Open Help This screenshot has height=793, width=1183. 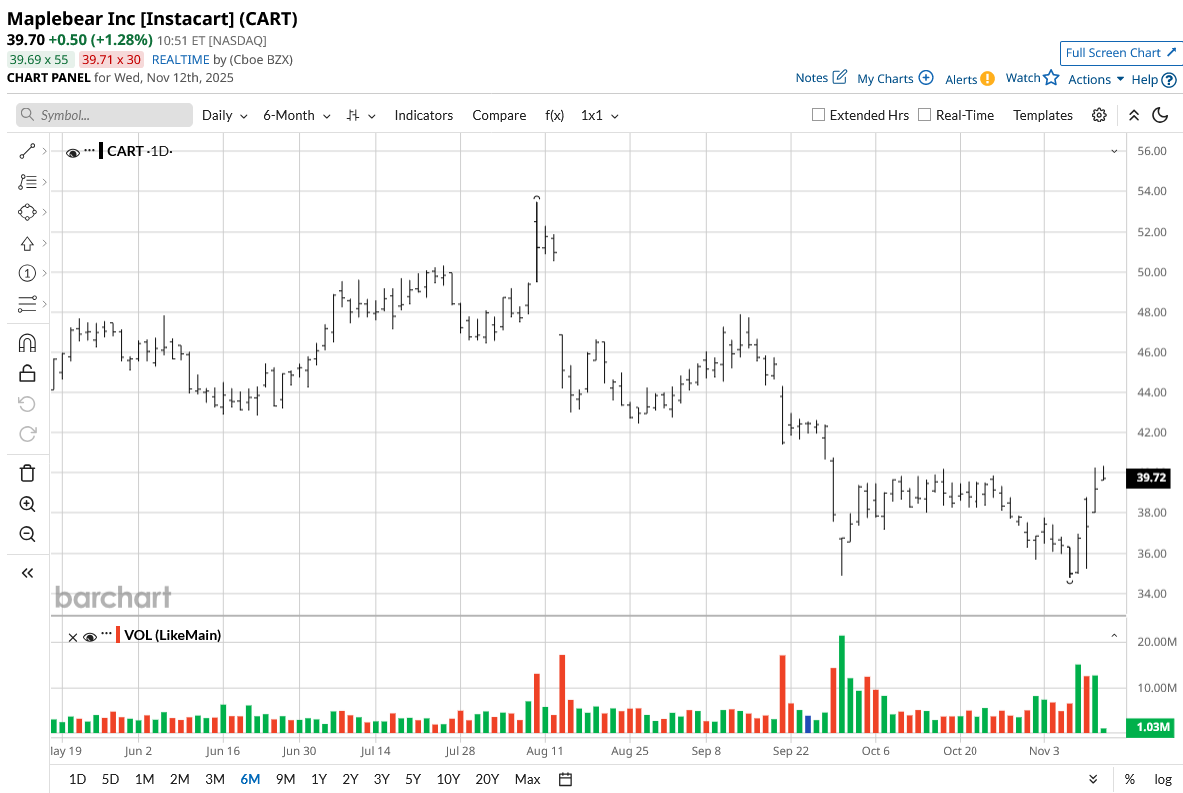click(x=1154, y=79)
